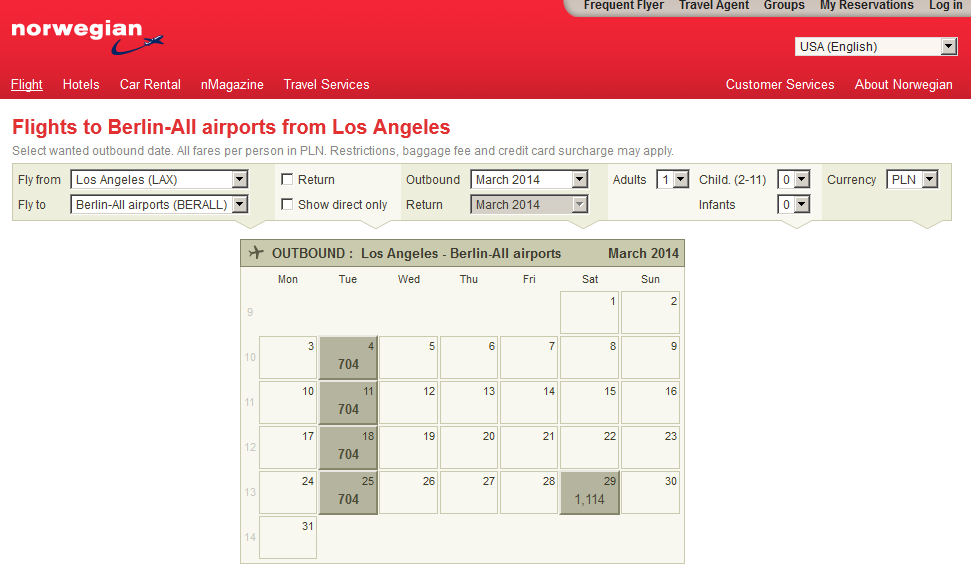Screen dimensions: 971x567
Task: Open the Adults count dropdown
Action: pyautogui.click(x=673, y=180)
